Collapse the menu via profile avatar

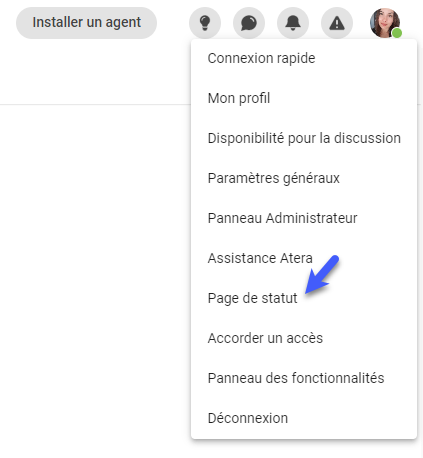click(385, 23)
